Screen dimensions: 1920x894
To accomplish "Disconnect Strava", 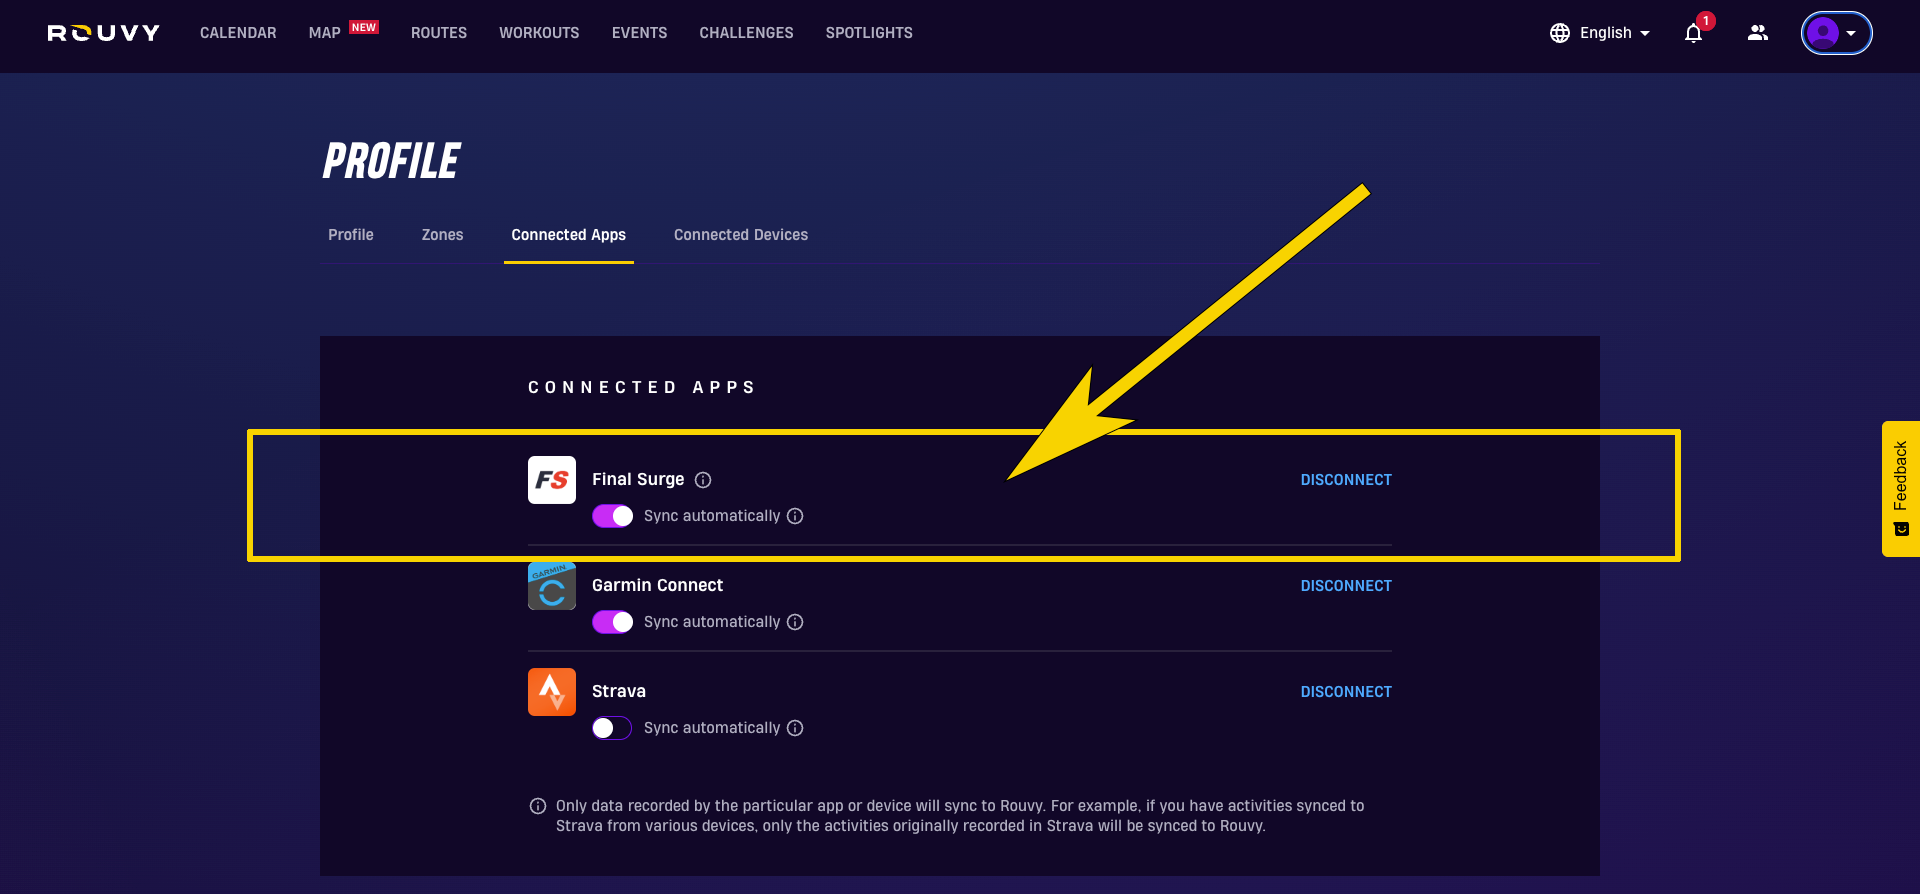I will pyautogui.click(x=1346, y=692).
